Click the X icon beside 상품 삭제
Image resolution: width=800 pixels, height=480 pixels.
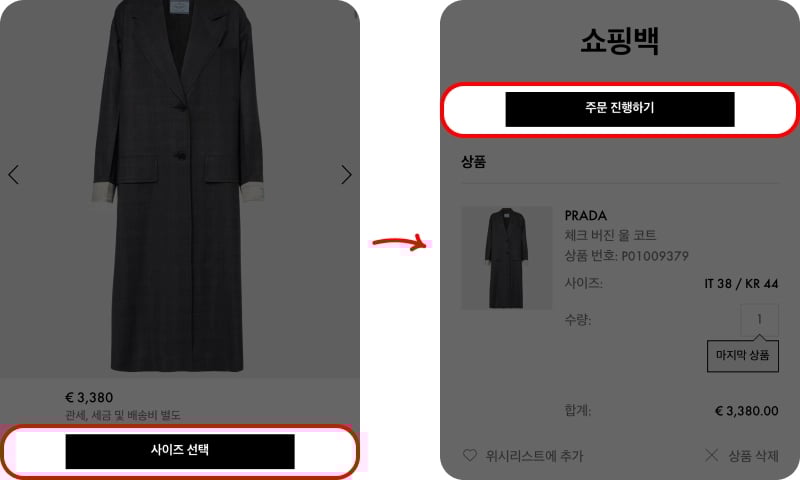point(711,455)
